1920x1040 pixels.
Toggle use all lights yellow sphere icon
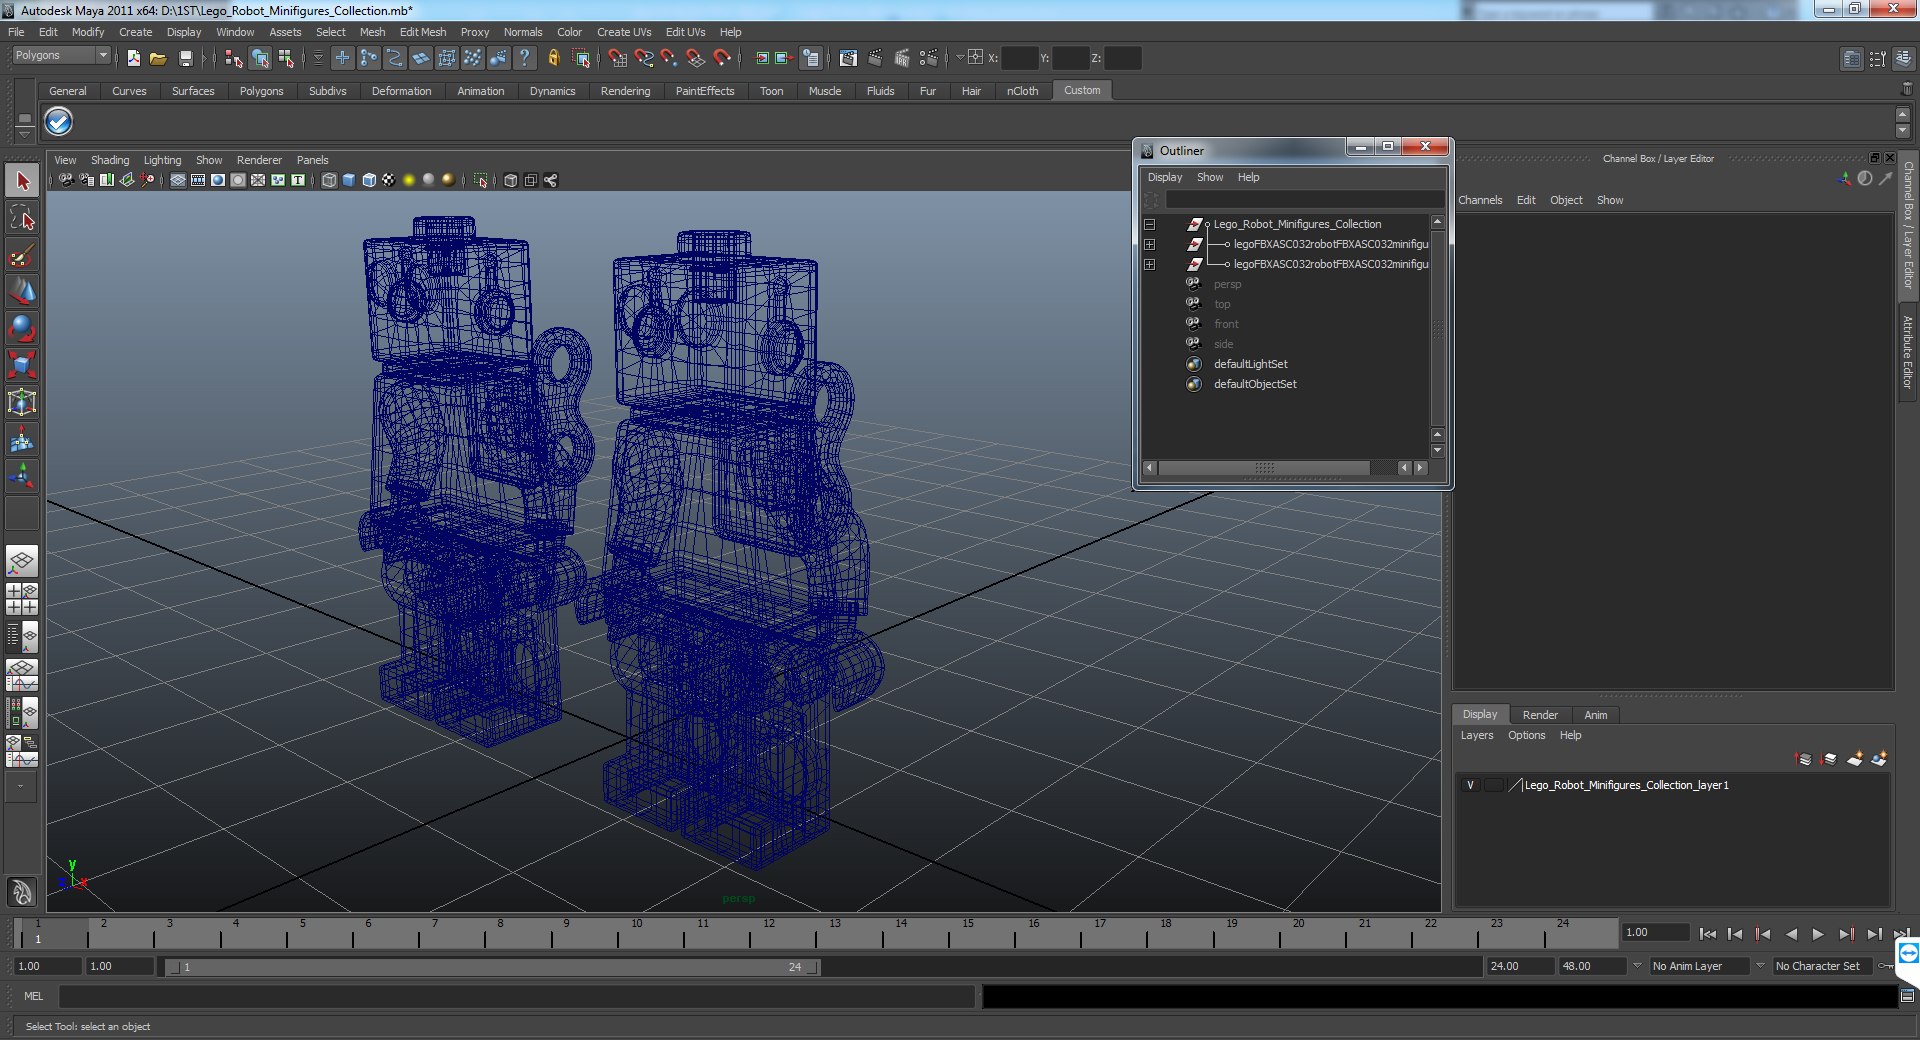[409, 180]
